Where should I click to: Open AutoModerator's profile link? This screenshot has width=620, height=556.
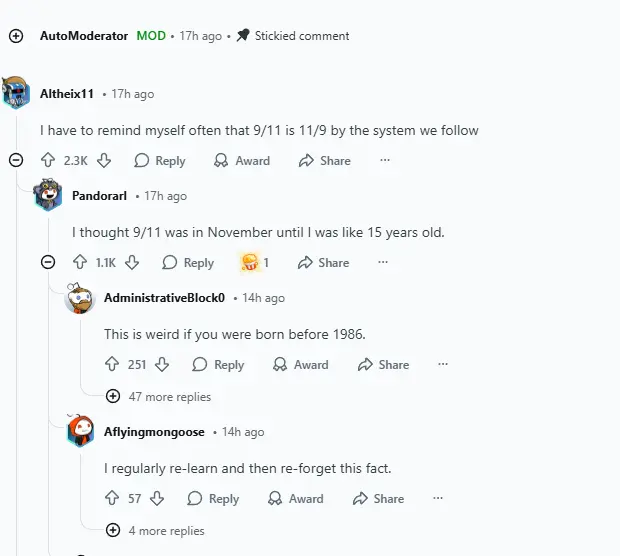[84, 36]
